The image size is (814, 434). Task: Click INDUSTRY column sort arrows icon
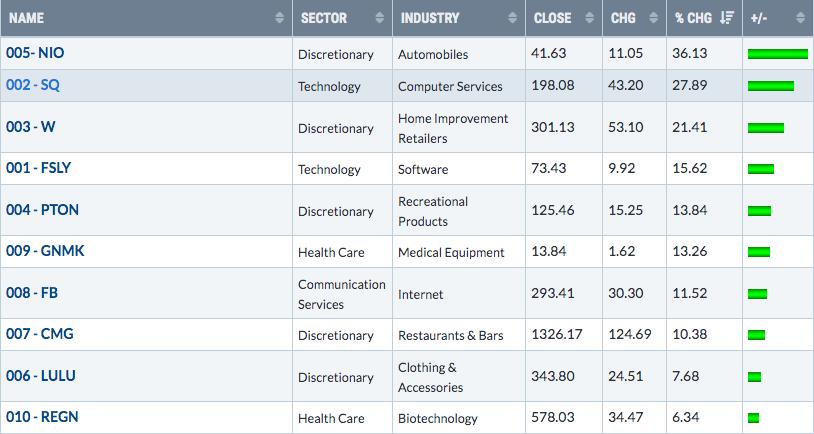click(511, 18)
